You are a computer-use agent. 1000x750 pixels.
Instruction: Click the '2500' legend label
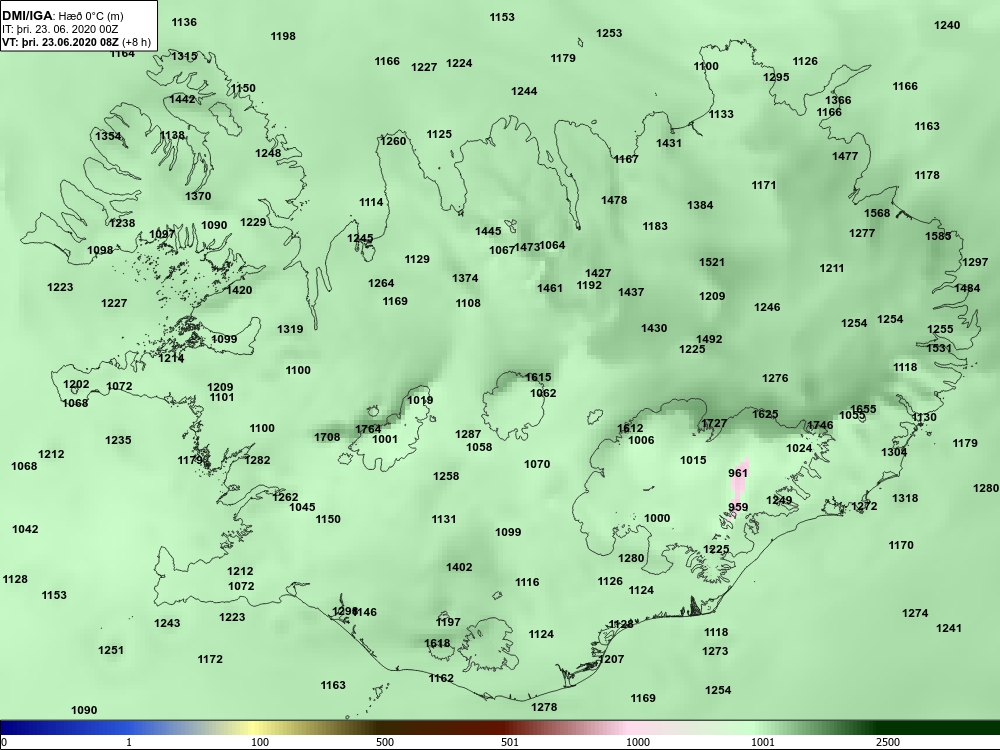(888, 742)
